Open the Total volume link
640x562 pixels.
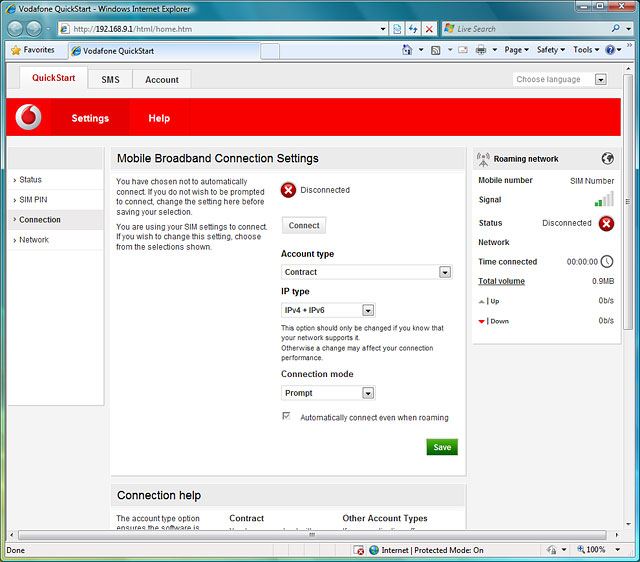point(501,281)
